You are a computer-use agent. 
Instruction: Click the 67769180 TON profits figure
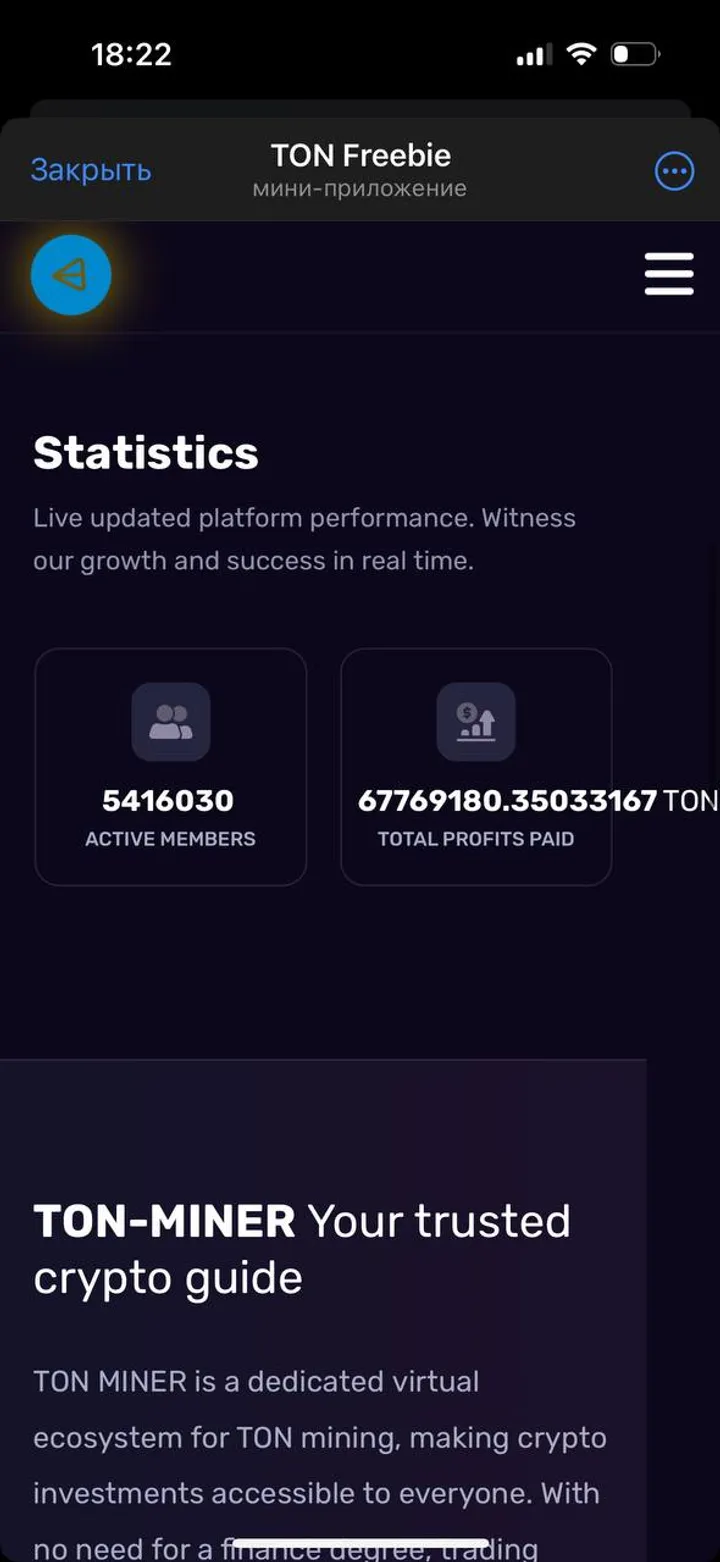[x=520, y=800]
